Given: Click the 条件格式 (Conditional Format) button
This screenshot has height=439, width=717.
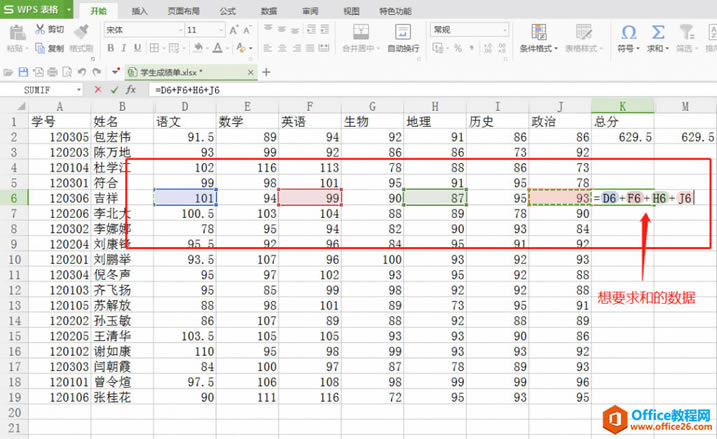Looking at the screenshot, I should pos(536,38).
